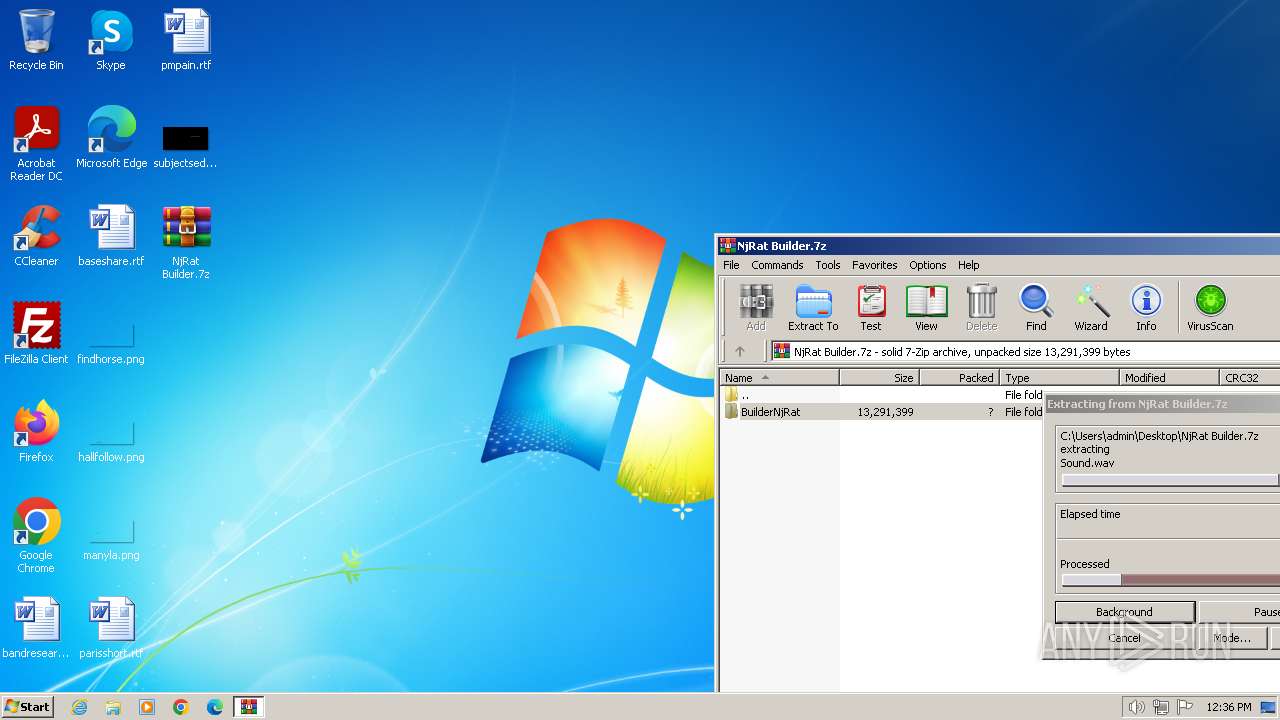1280x720 pixels.
Task: Open Internet Explorer from the taskbar
Action: (79, 707)
